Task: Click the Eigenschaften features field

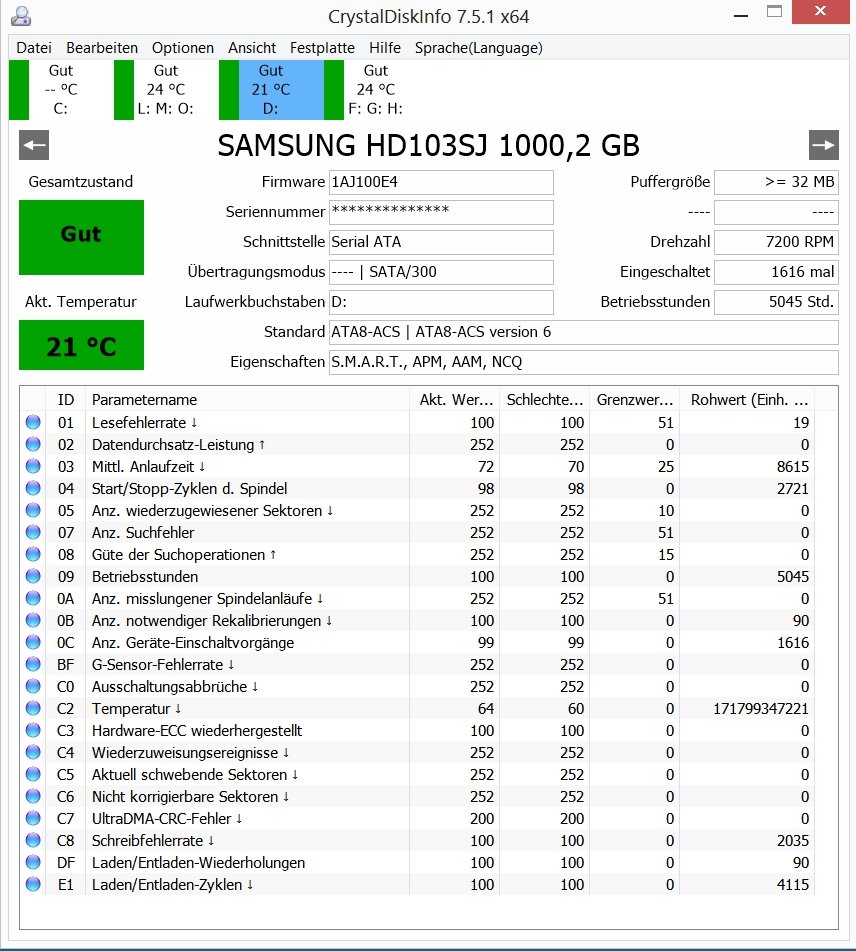Action: (x=584, y=362)
